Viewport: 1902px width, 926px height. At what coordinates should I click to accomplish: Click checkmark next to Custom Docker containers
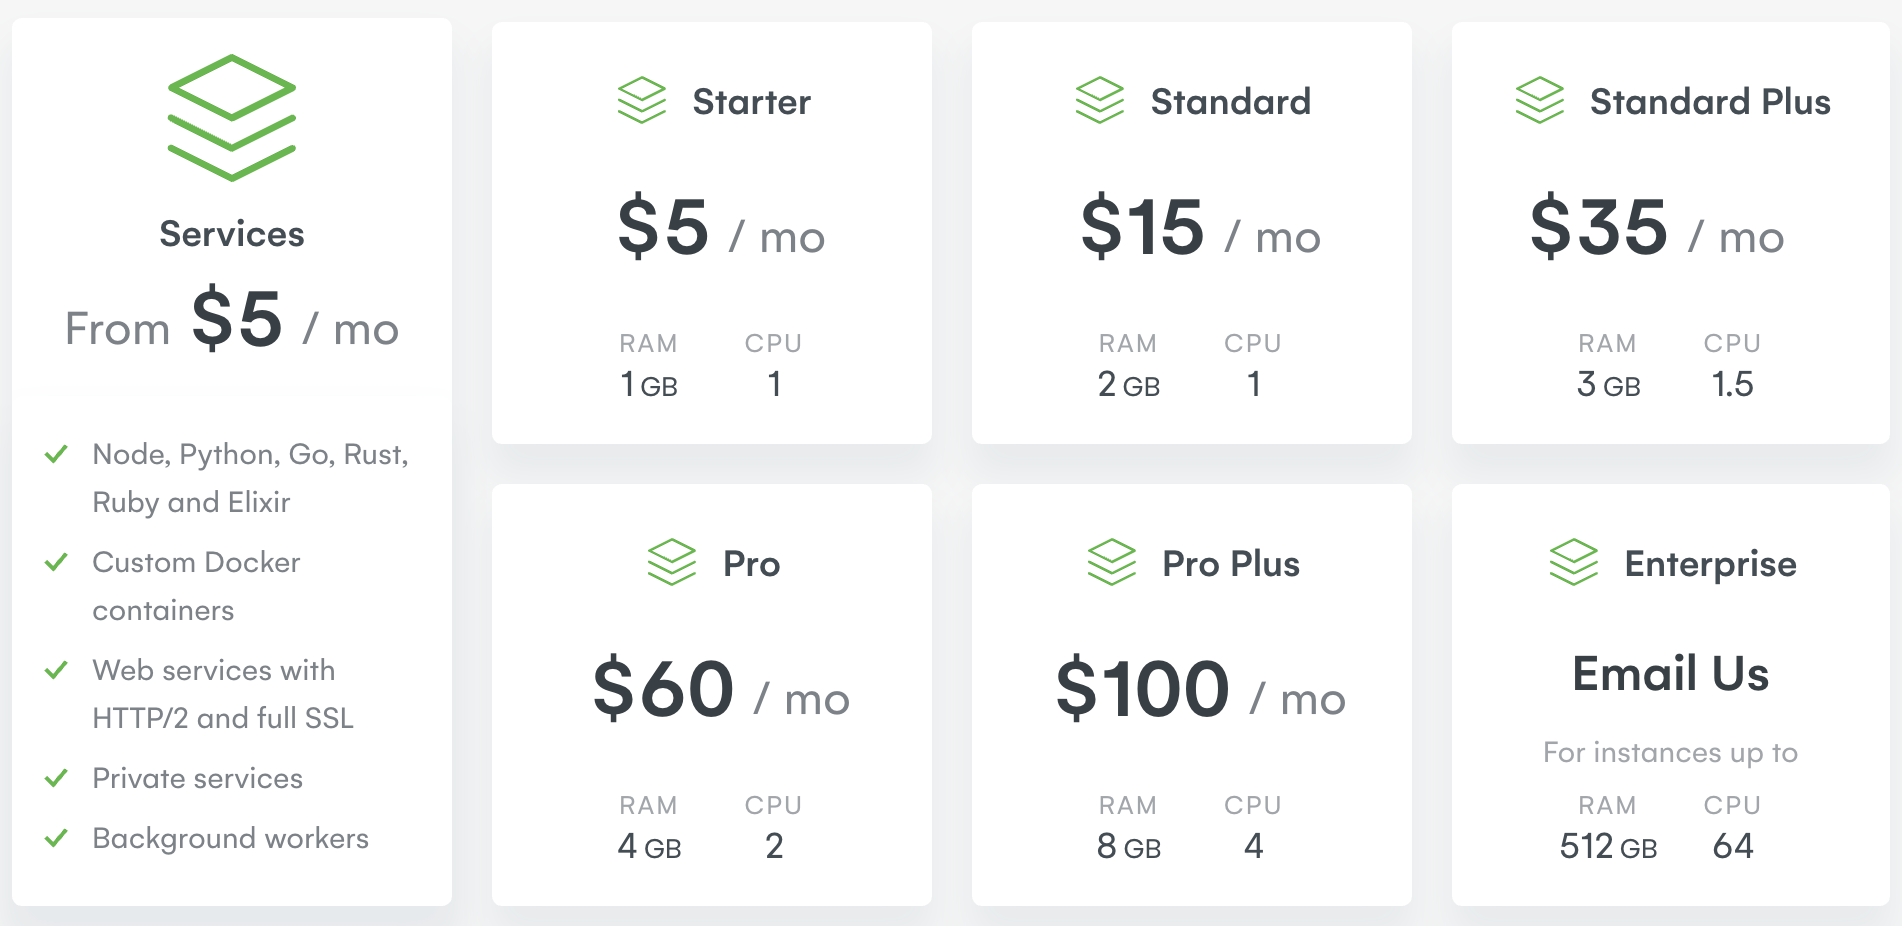(x=57, y=562)
